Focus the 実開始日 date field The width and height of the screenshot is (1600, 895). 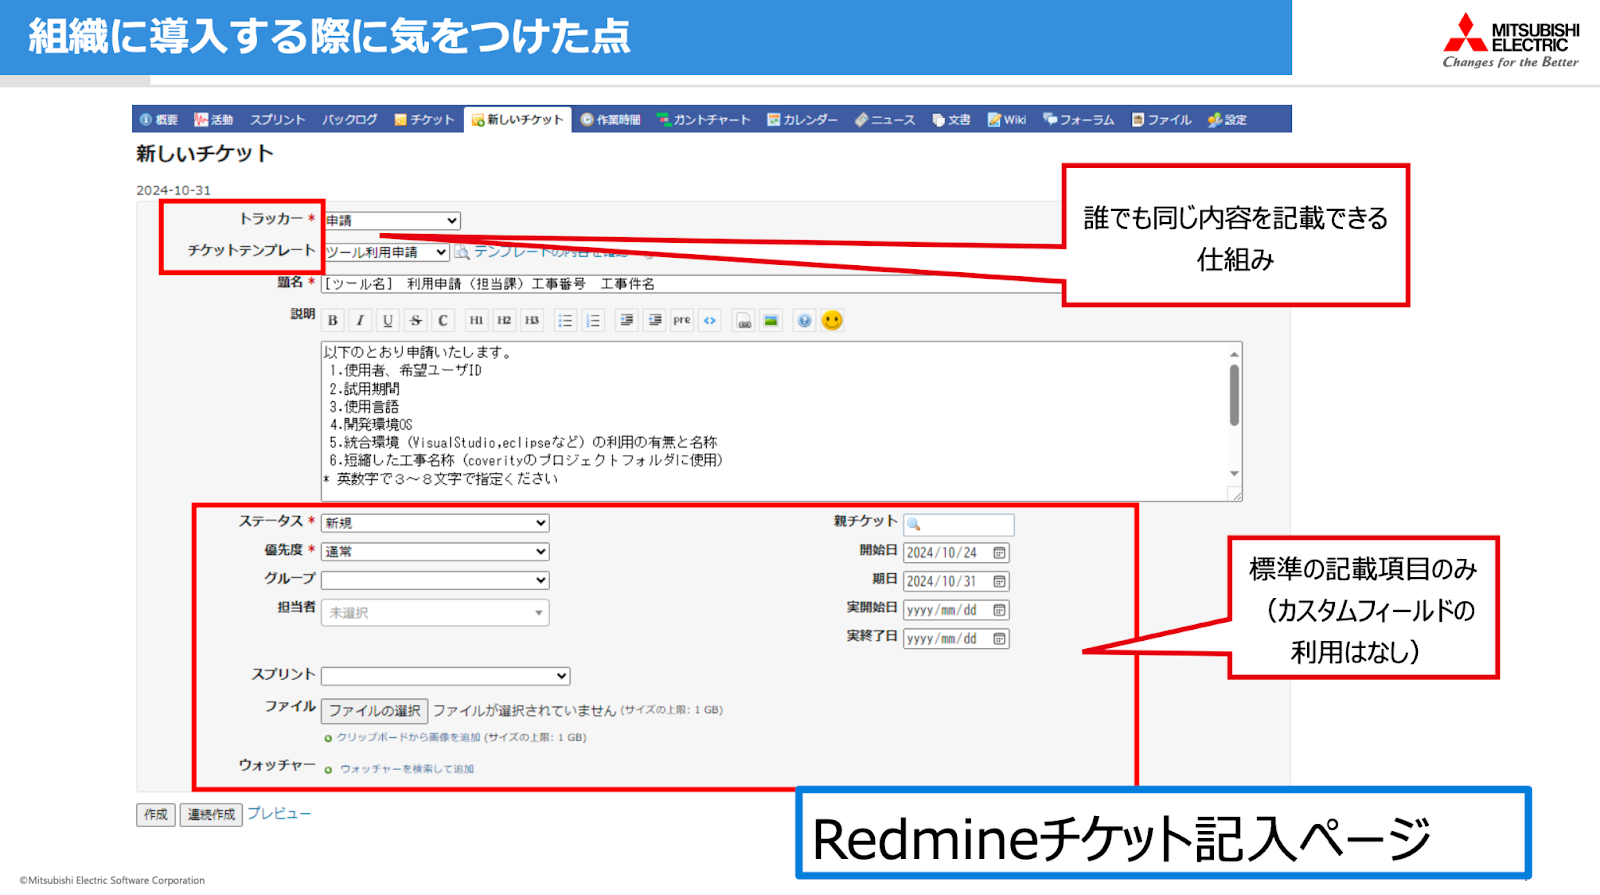[x=956, y=610]
